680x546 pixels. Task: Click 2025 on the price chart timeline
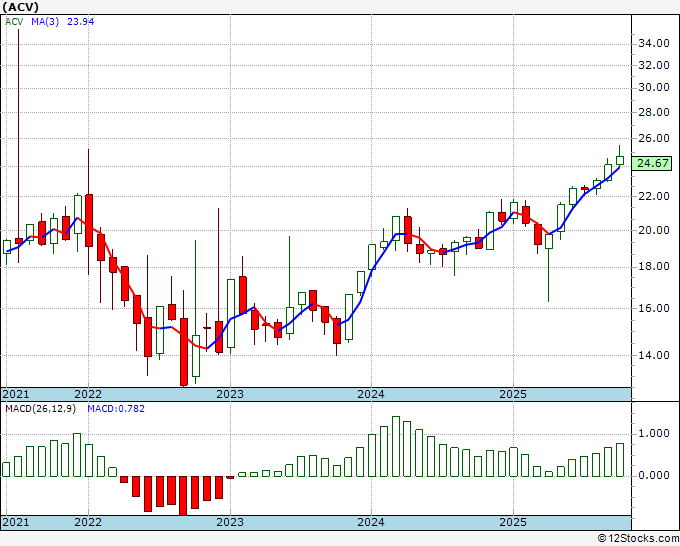(513, 394)
